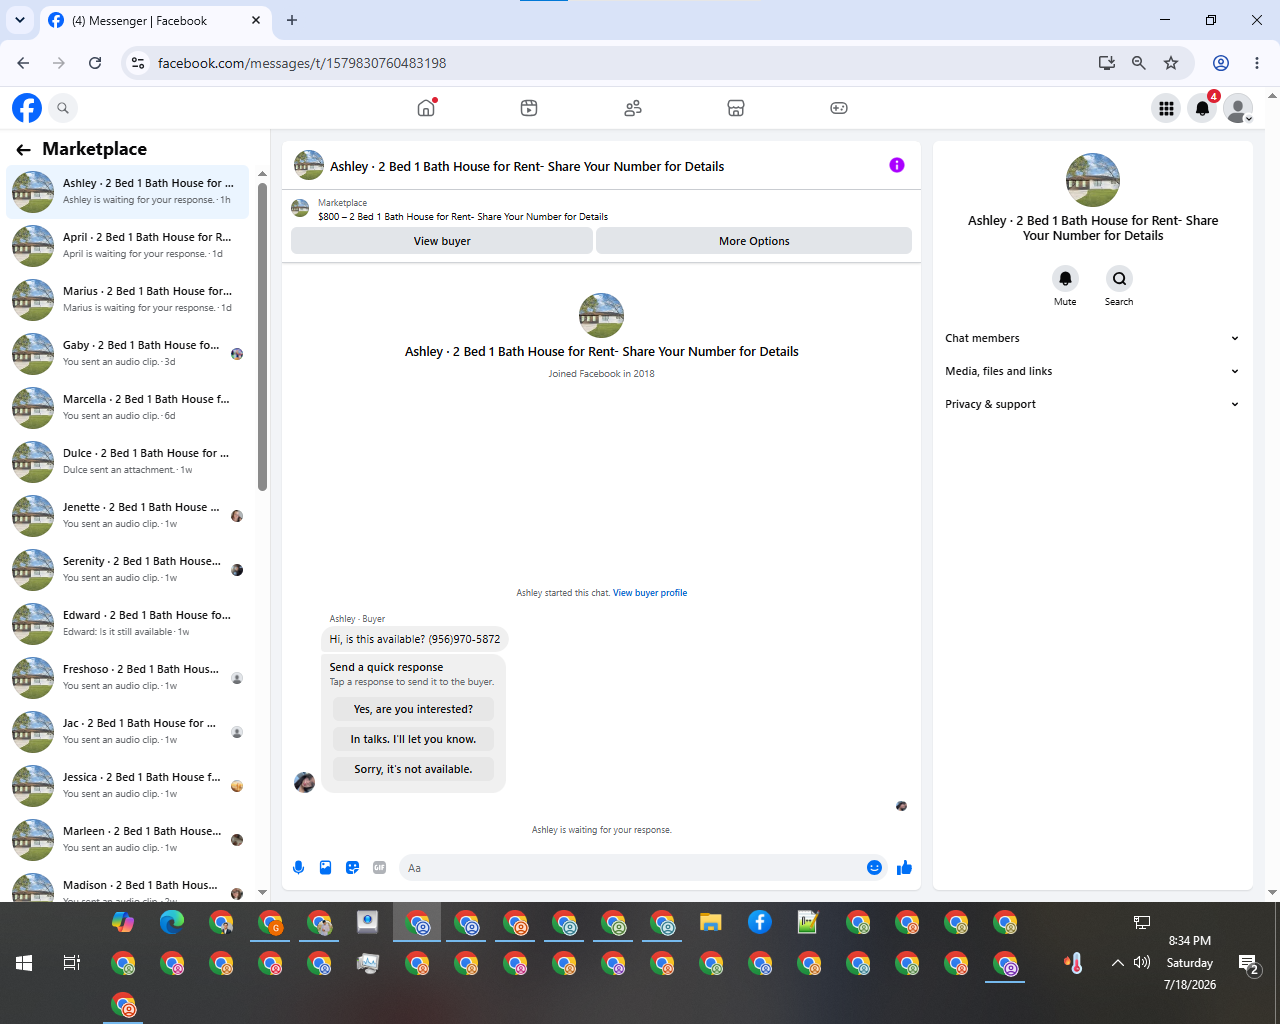Choose a GIF in the composer
Viewport: 1280px width, 1024px height.
[x=379, y=868]
